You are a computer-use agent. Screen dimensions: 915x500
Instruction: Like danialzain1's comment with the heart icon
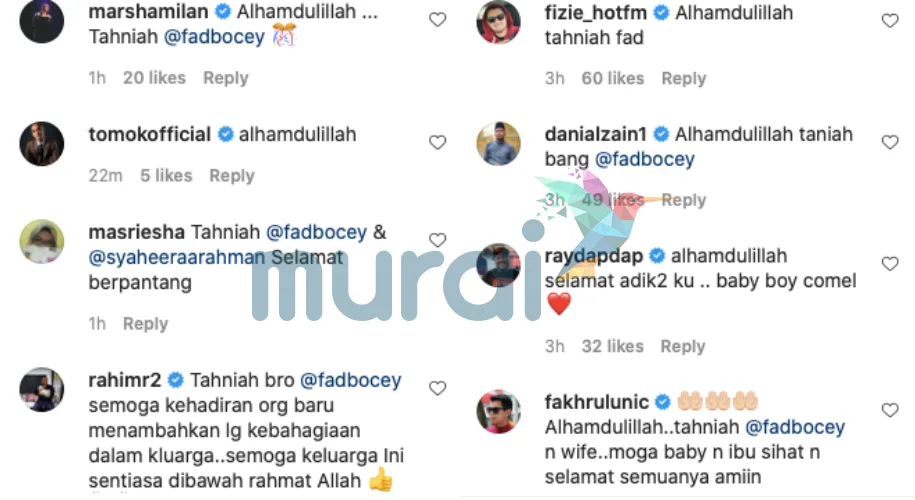[890, 142]
